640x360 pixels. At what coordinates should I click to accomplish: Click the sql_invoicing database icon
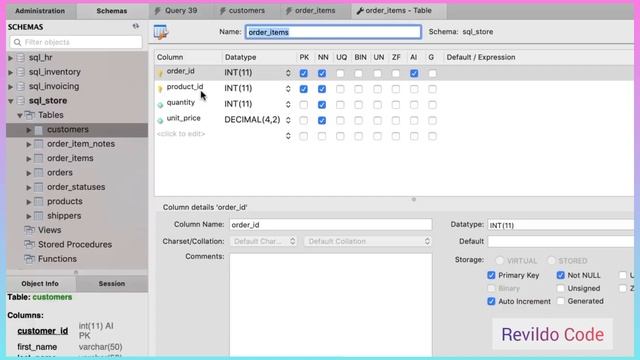pos(21,87)
